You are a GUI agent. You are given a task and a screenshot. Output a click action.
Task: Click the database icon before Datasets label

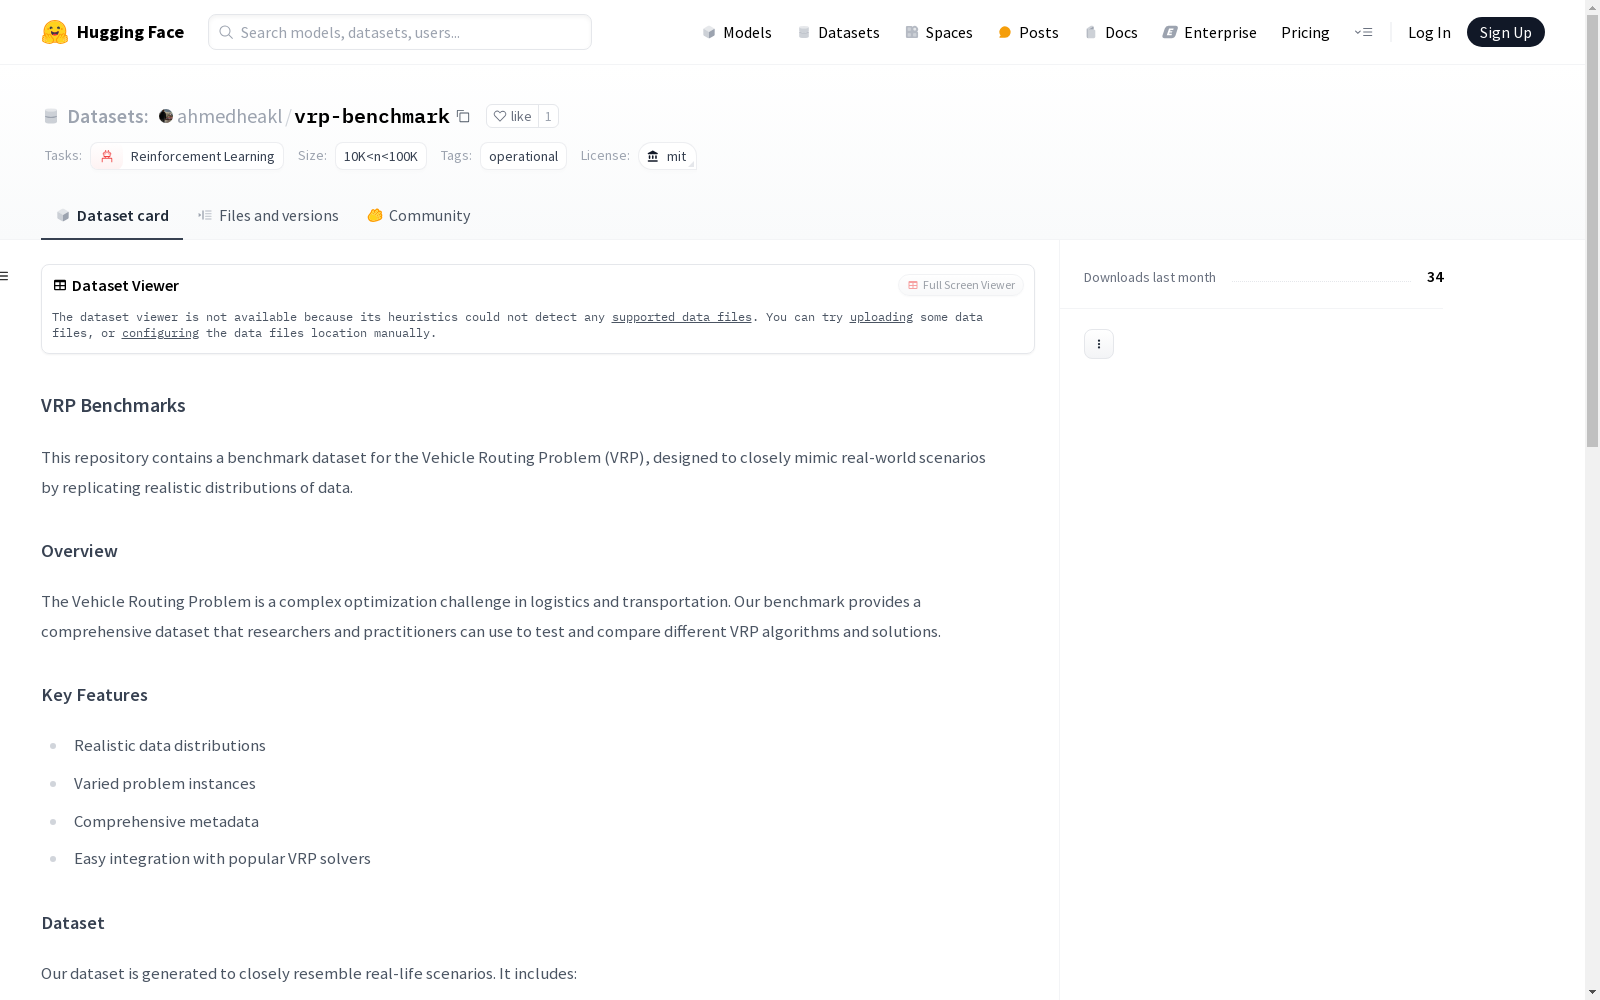click(51, 116)
